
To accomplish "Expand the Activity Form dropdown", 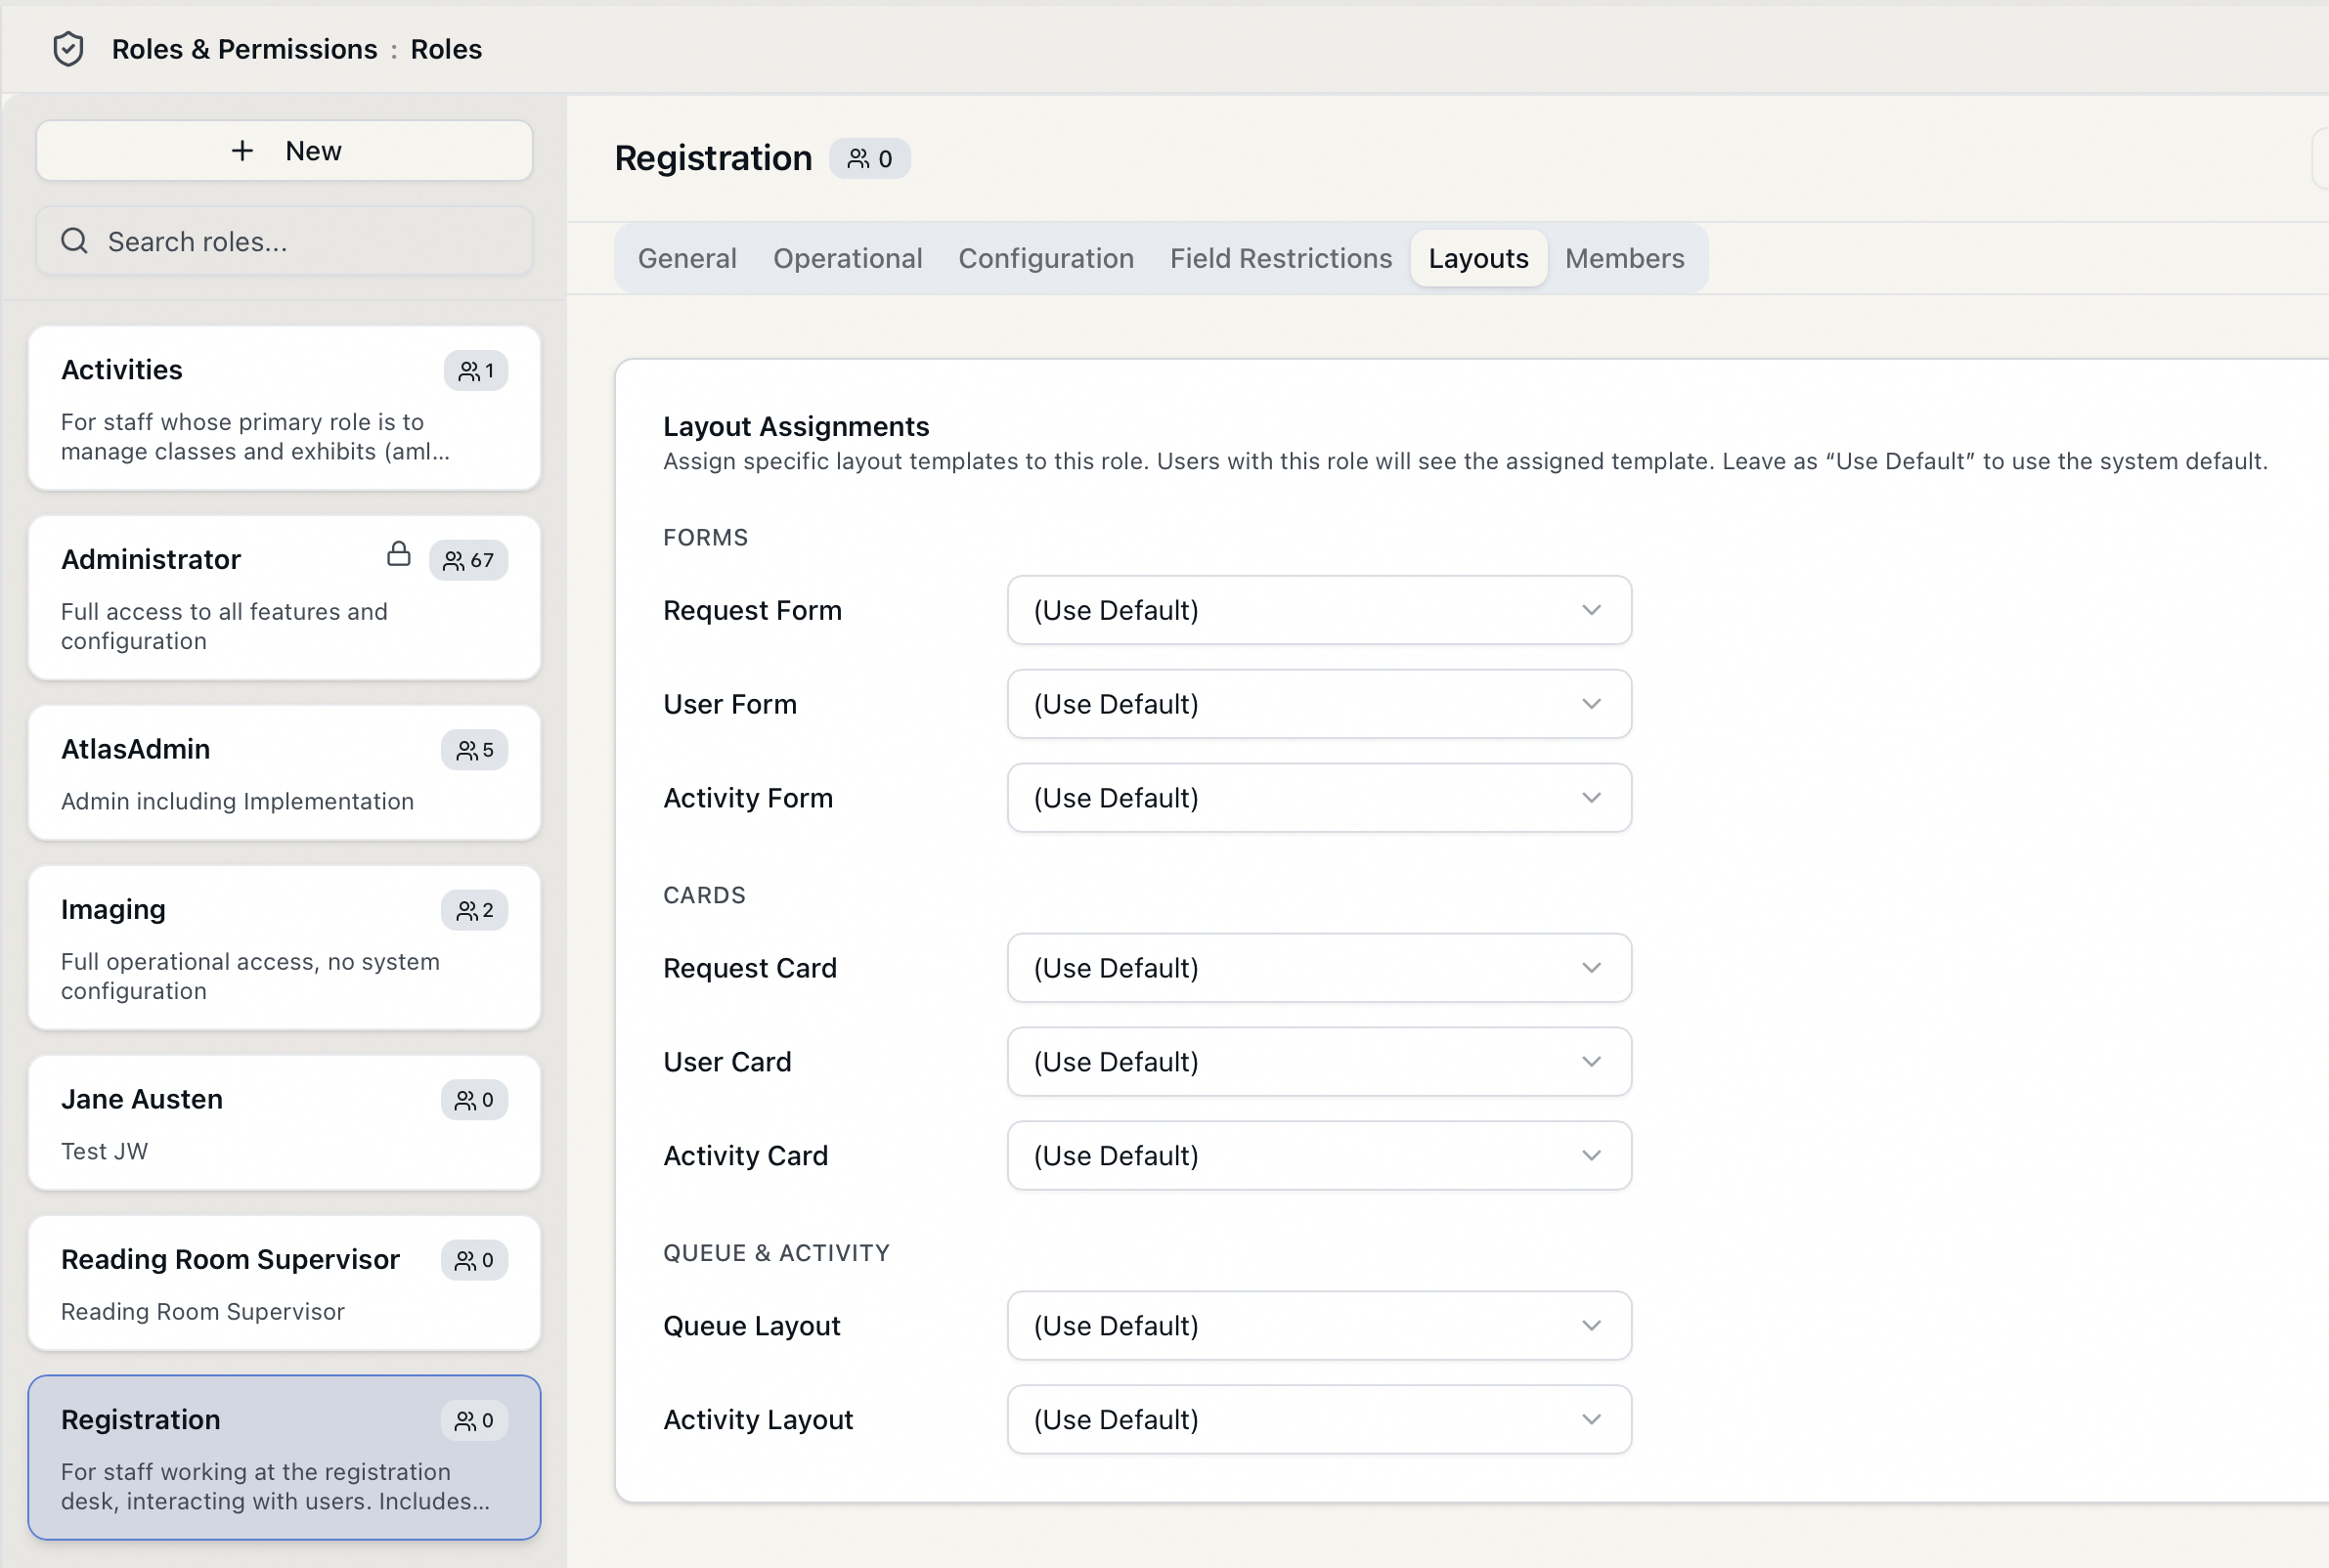I will click(1319, 798).
